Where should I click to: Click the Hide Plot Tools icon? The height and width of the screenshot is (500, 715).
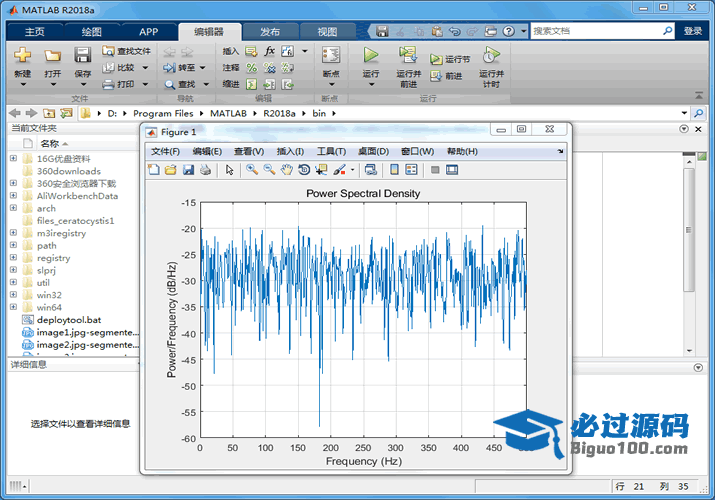[x=435, y=170]
